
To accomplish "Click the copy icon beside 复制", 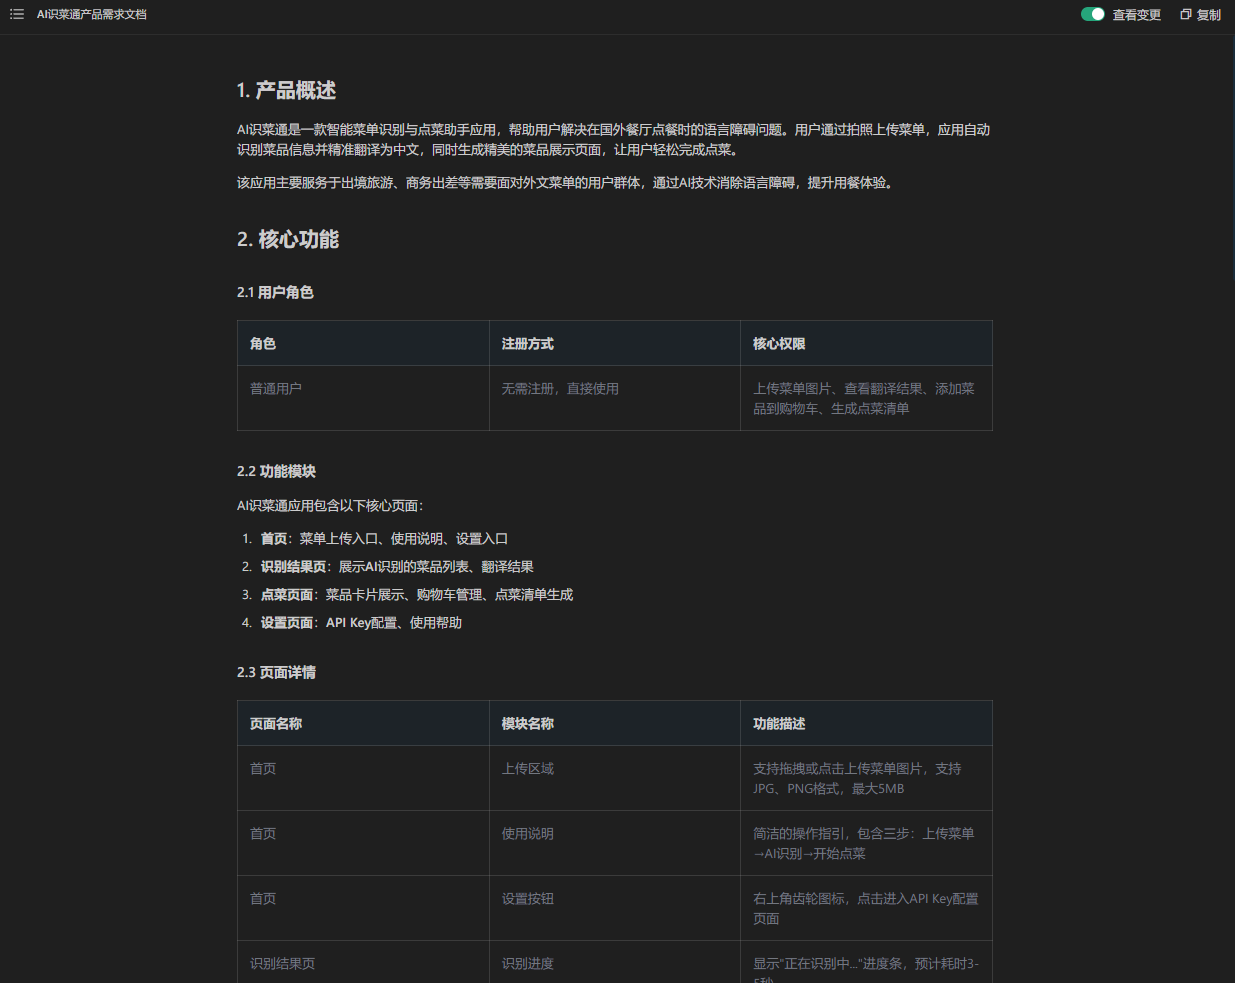I will [1185, 15].
